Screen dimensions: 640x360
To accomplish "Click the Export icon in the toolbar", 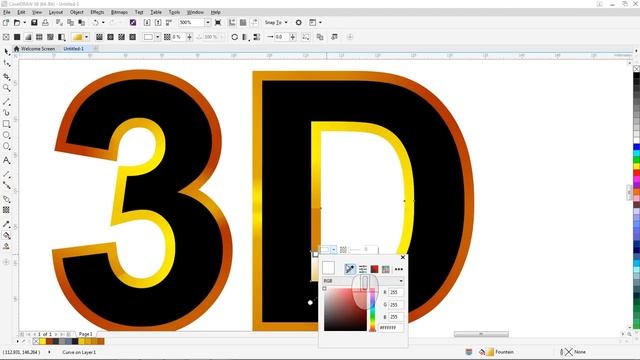I will point(158,22).
